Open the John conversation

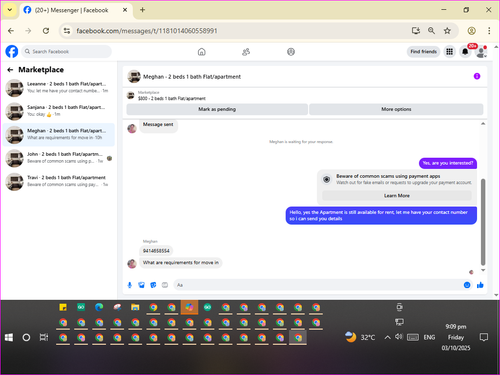pos(59,158)
